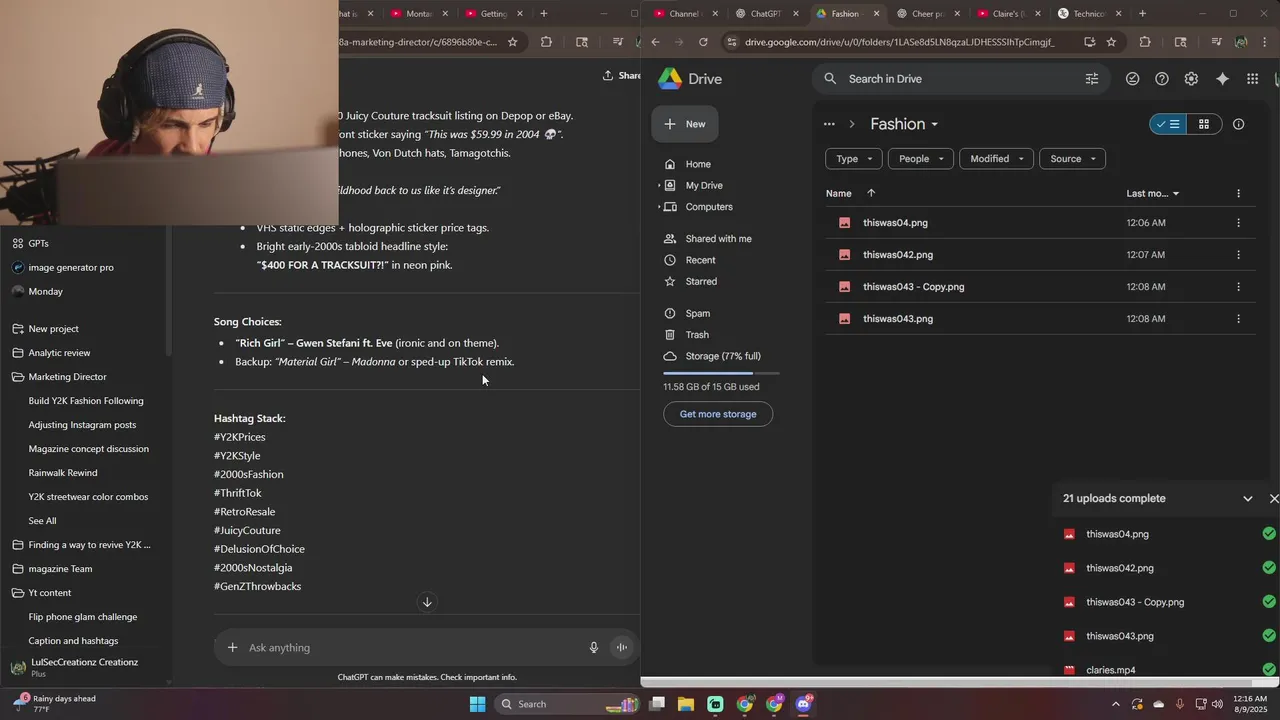Switch to Claire's YouTube tab
The width and height of the screenshot is (1280, 720).
point(1008,14)
